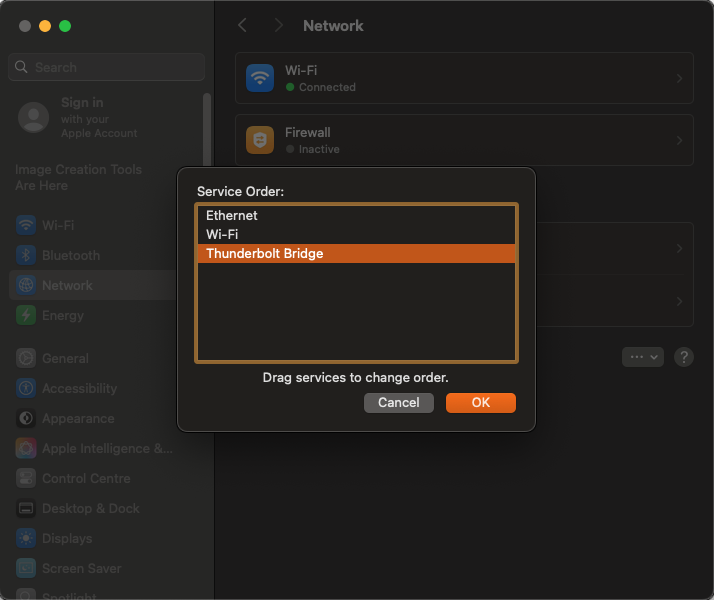
Task: Click the Search magnifier icon
Action: (x=21, y=67)
